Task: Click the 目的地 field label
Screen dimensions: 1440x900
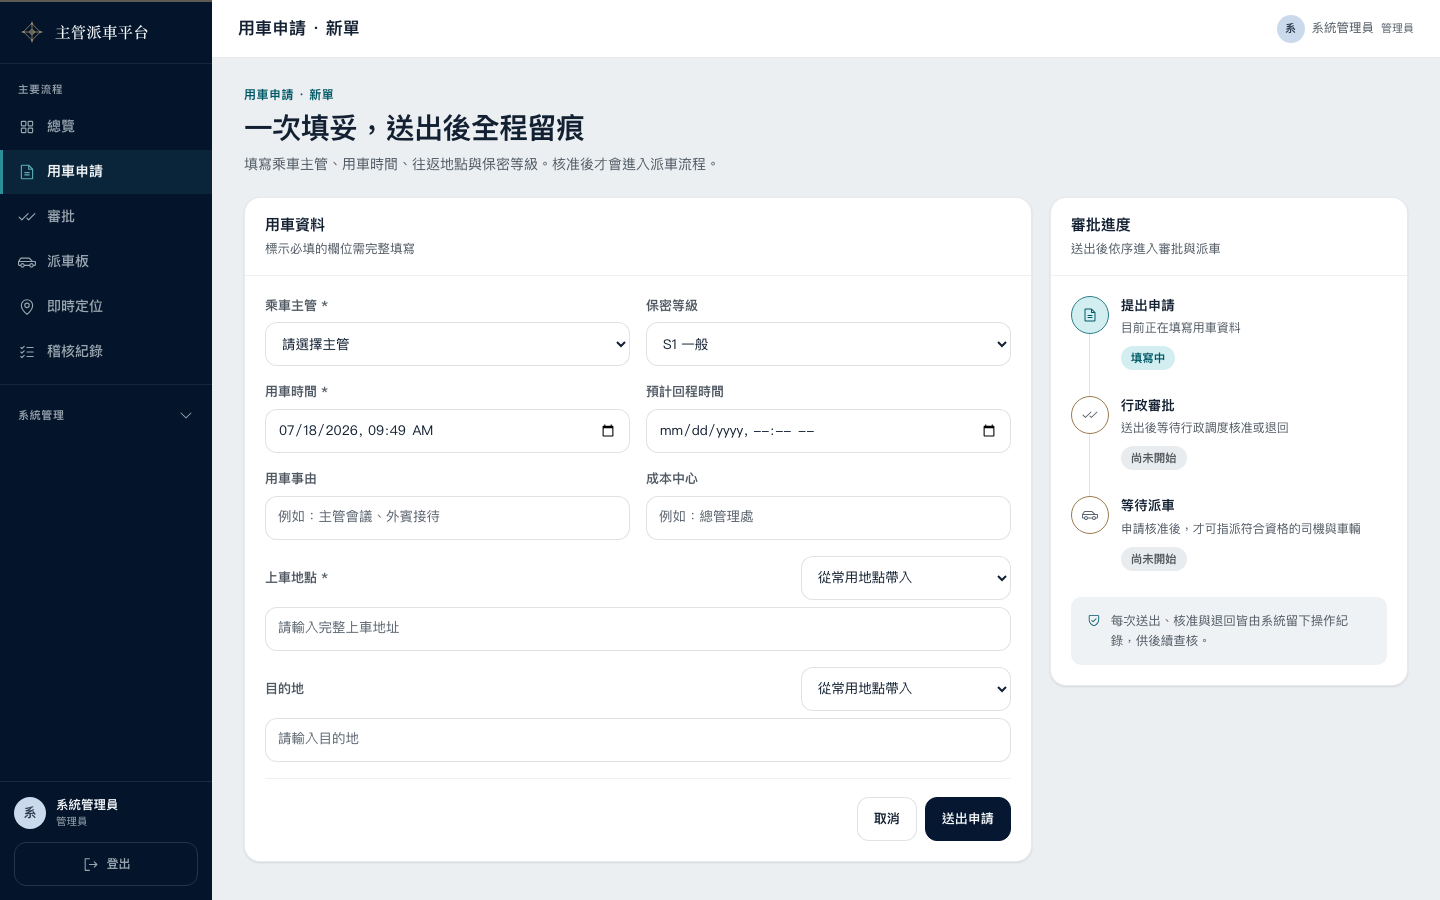Action: pyautogui.click(x=284, y=689)
